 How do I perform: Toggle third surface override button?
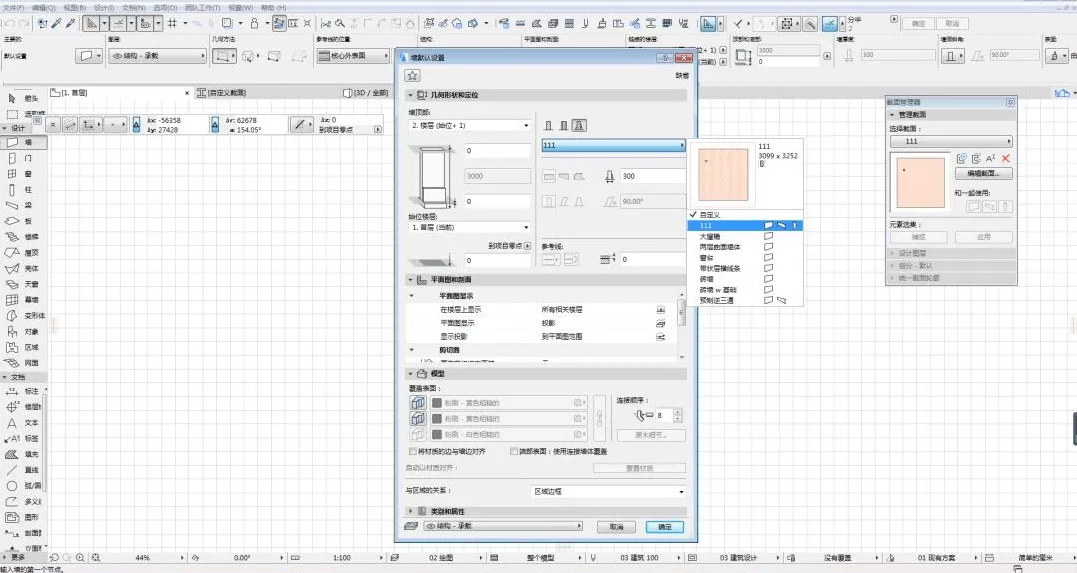pyautogui.click(x=418, y=434)
